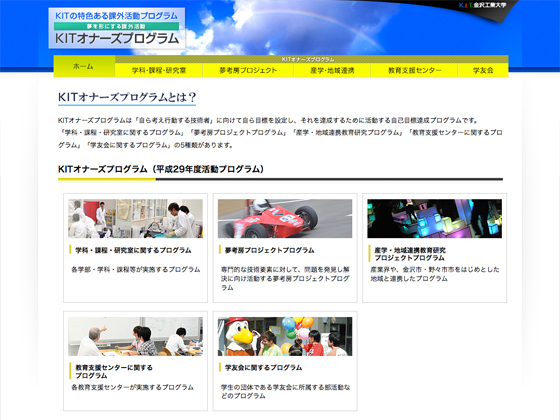Open the 学友会 menu tab
The image size is (560, 420).
(x=483, y=70)
